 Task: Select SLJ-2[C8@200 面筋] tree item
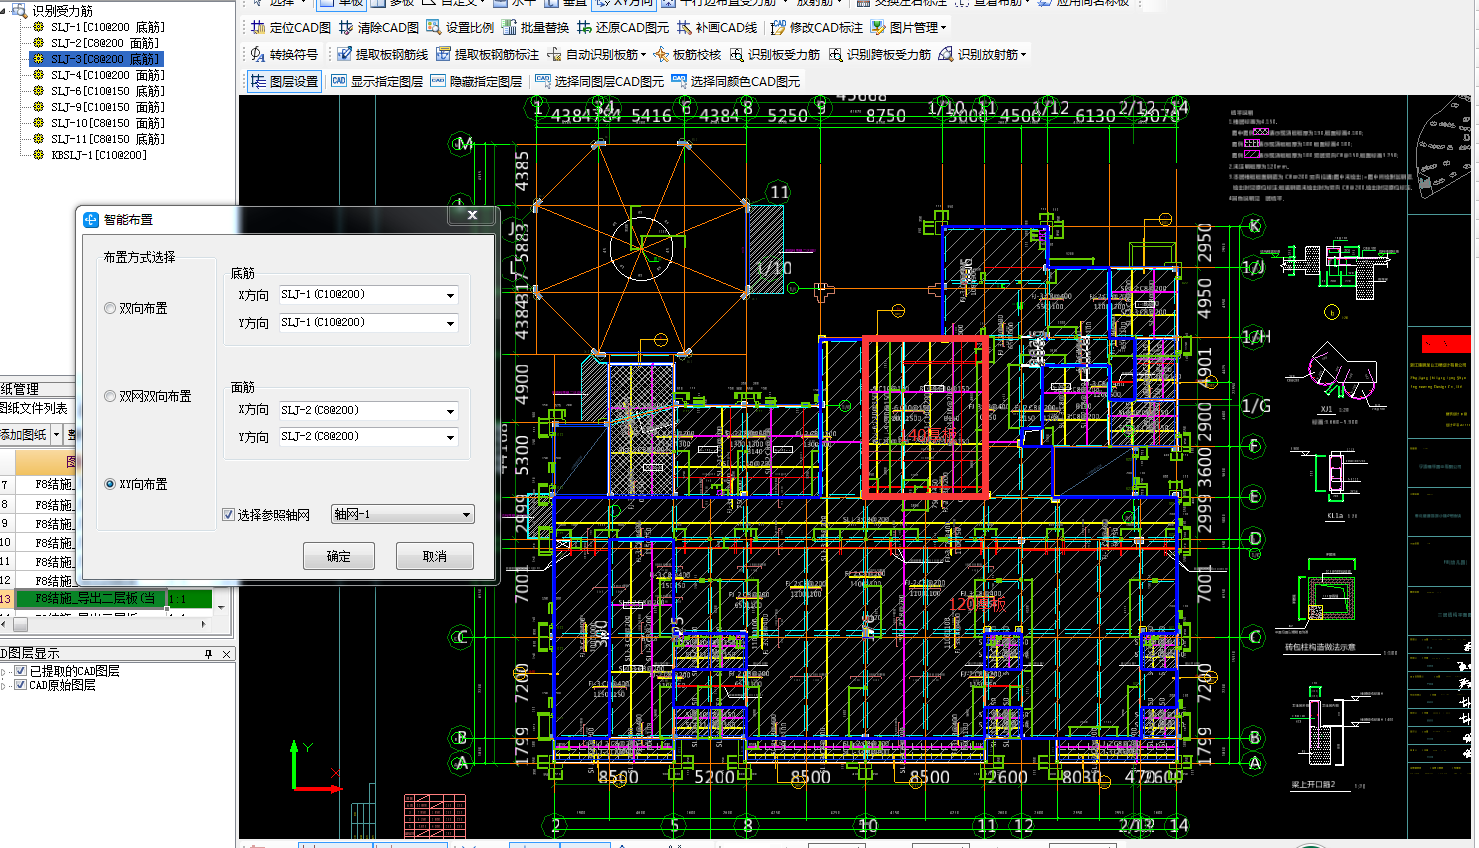[x=105, y=43]
